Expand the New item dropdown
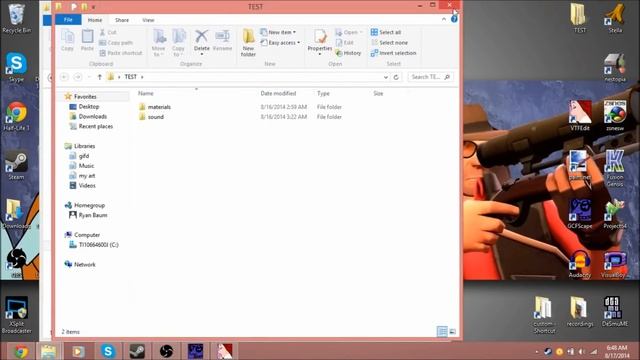Screen dimensions: 640x360 (x=278, y=32)
